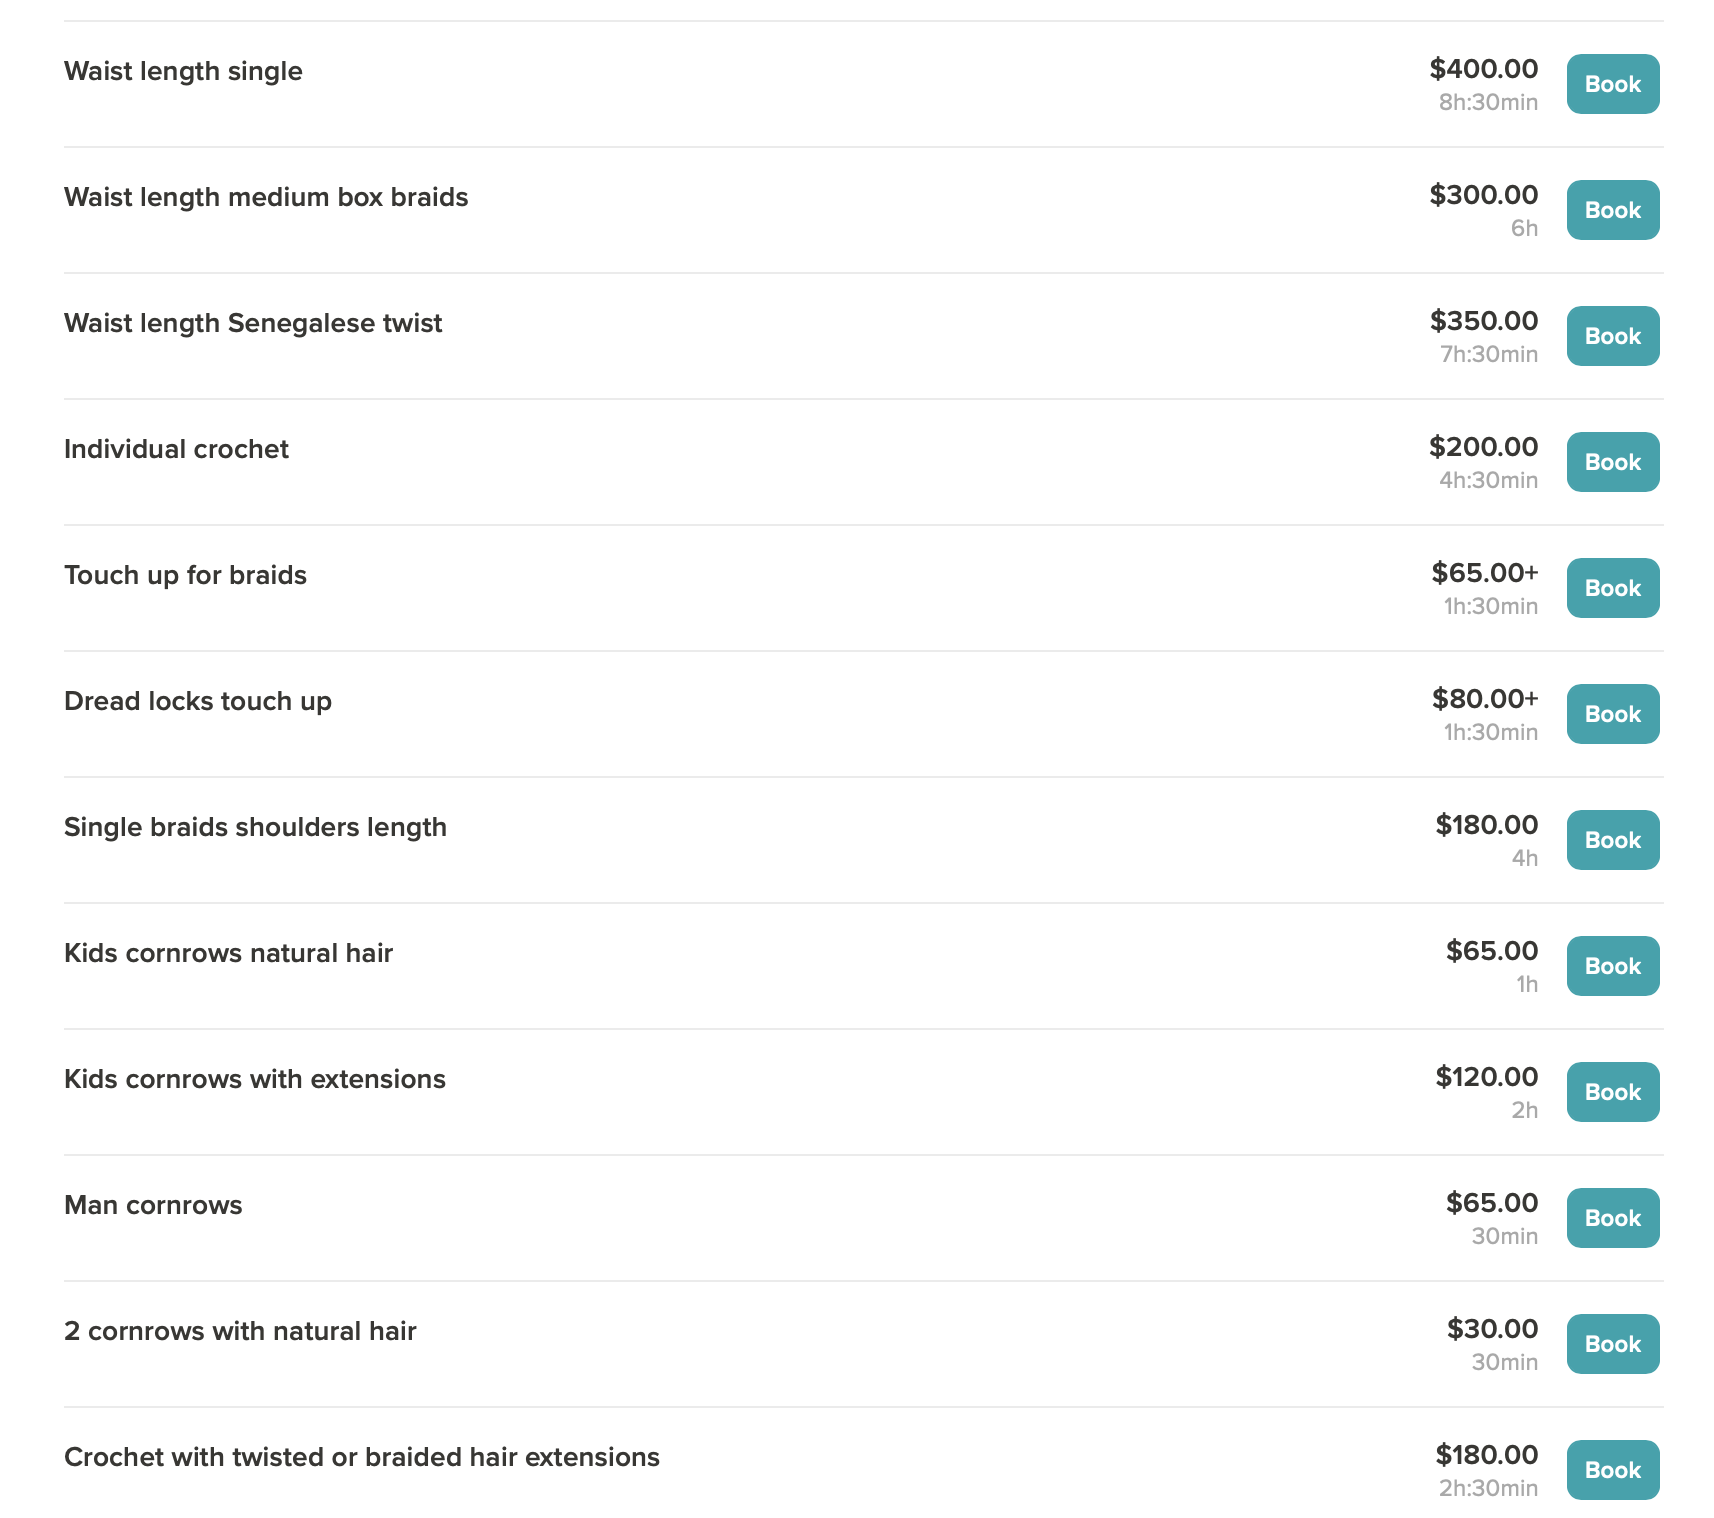The width and height of the screenshot is (1714, 1518).
Task: Book Touch up for braids
Action: coord(1612,588)
